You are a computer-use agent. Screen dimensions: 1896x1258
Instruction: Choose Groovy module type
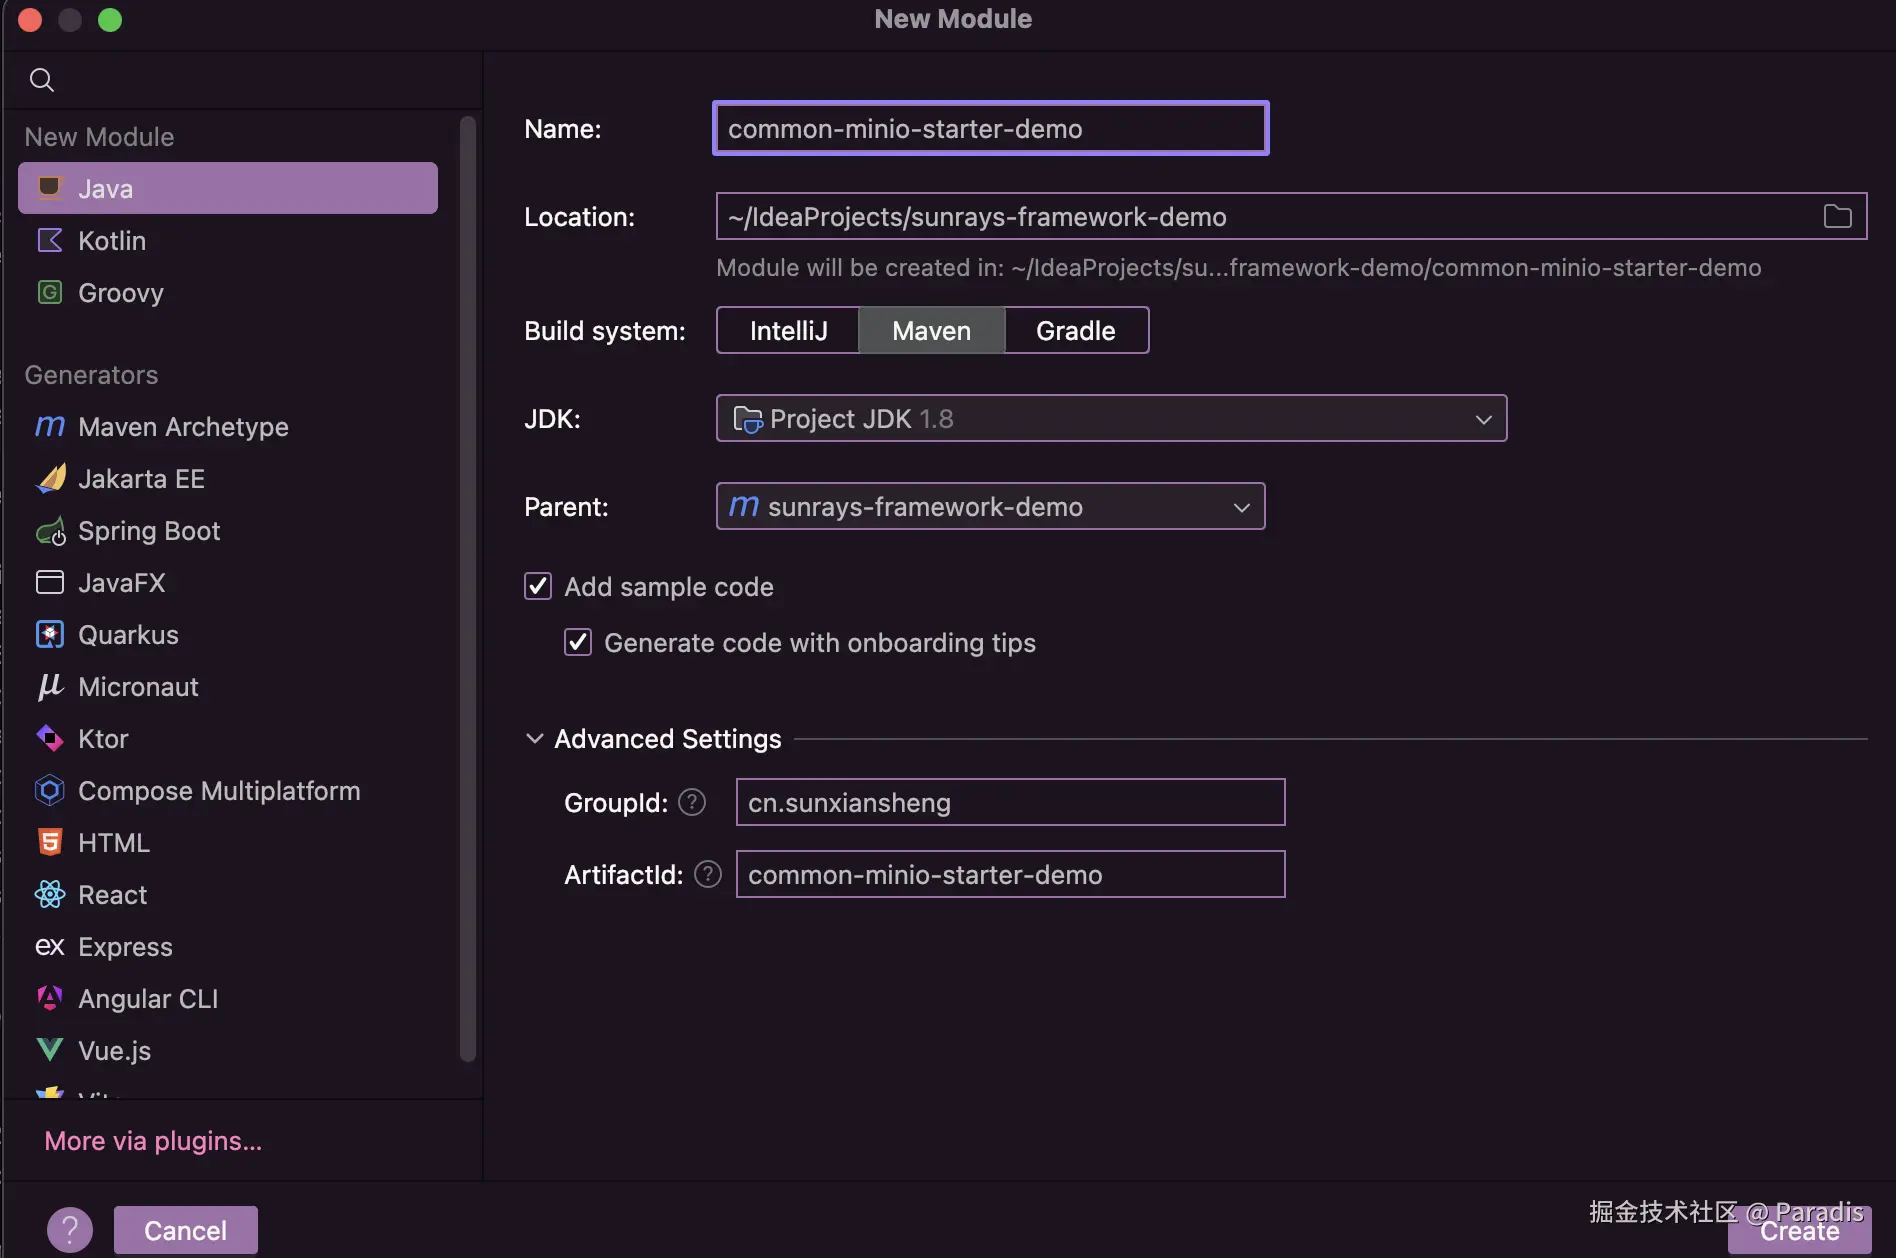click(x=228, y=292)
